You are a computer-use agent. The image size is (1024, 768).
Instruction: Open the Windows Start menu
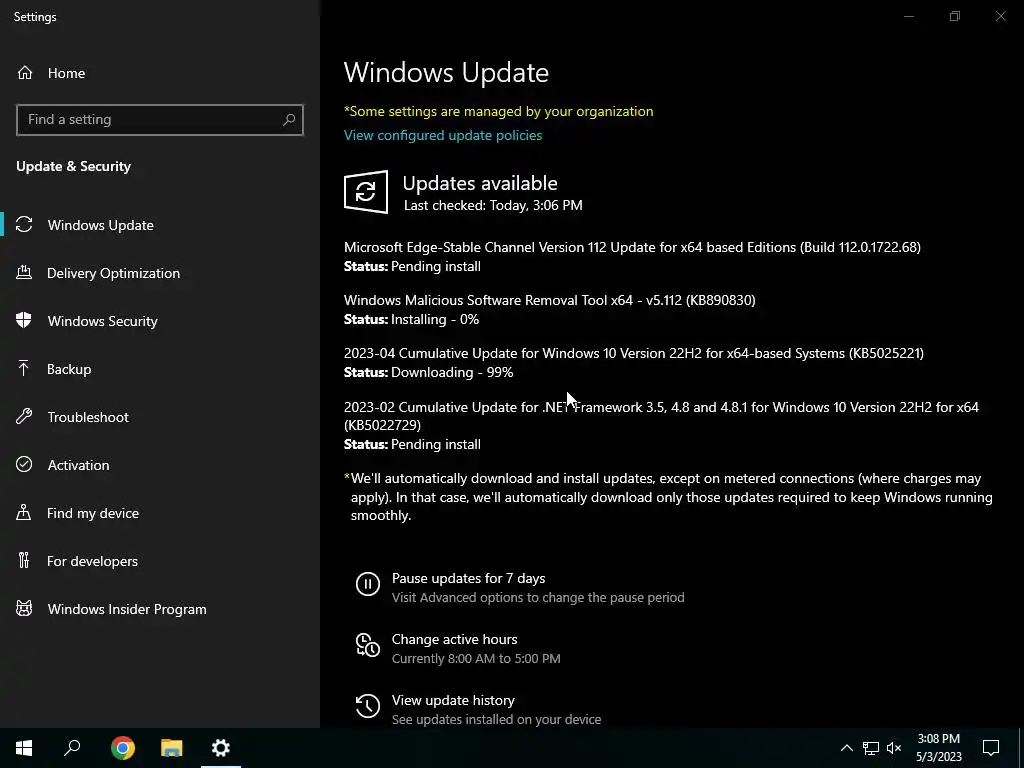[24, 748]
